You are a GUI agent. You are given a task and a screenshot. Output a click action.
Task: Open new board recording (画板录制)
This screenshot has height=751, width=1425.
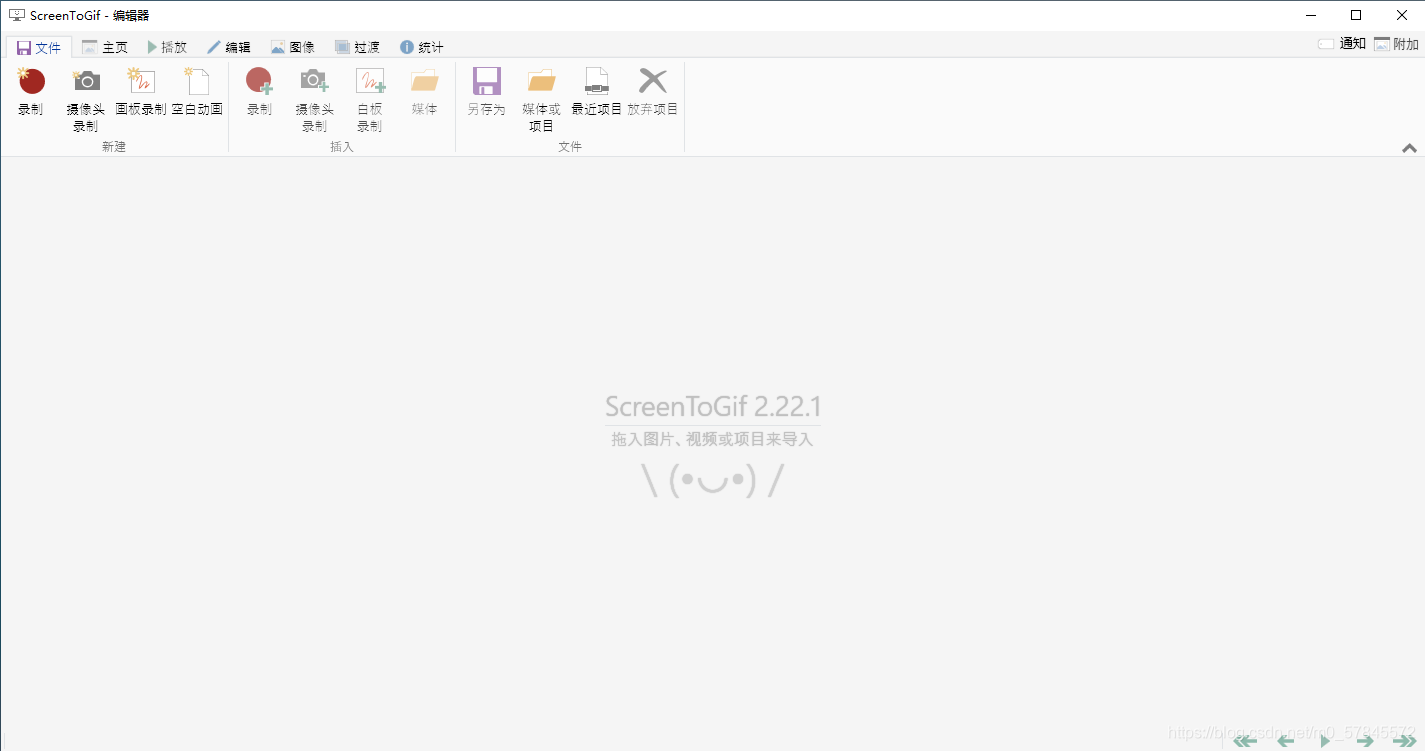pyautogui.click(x=141, y=92)
